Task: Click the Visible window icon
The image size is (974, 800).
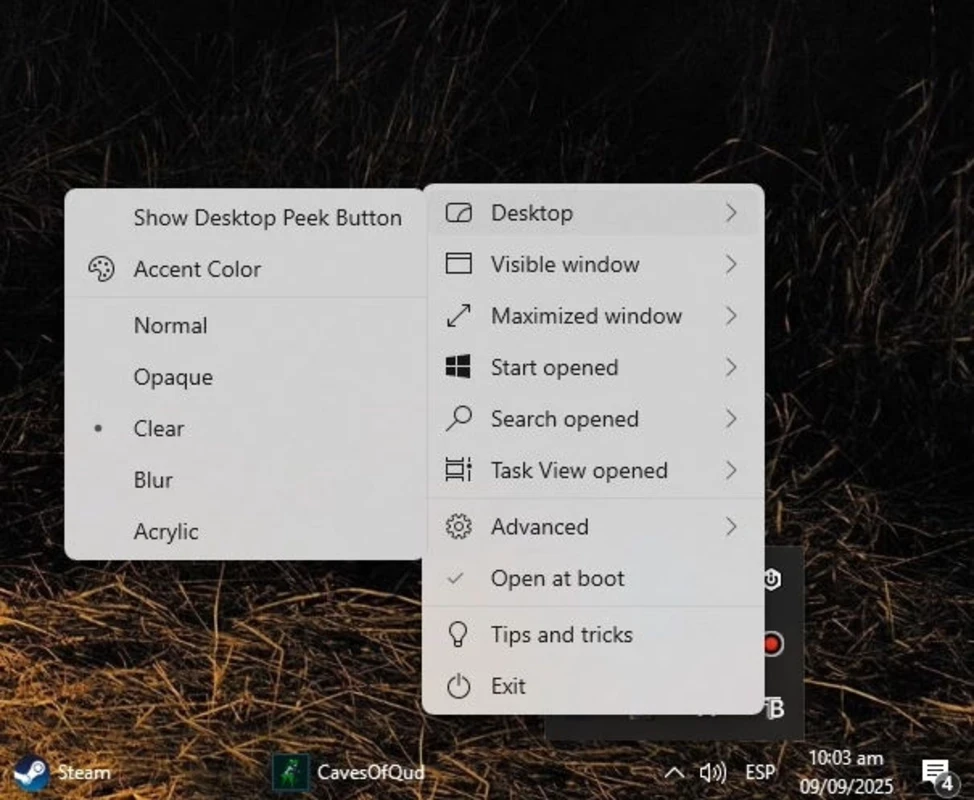Action: tap(458, 264)
